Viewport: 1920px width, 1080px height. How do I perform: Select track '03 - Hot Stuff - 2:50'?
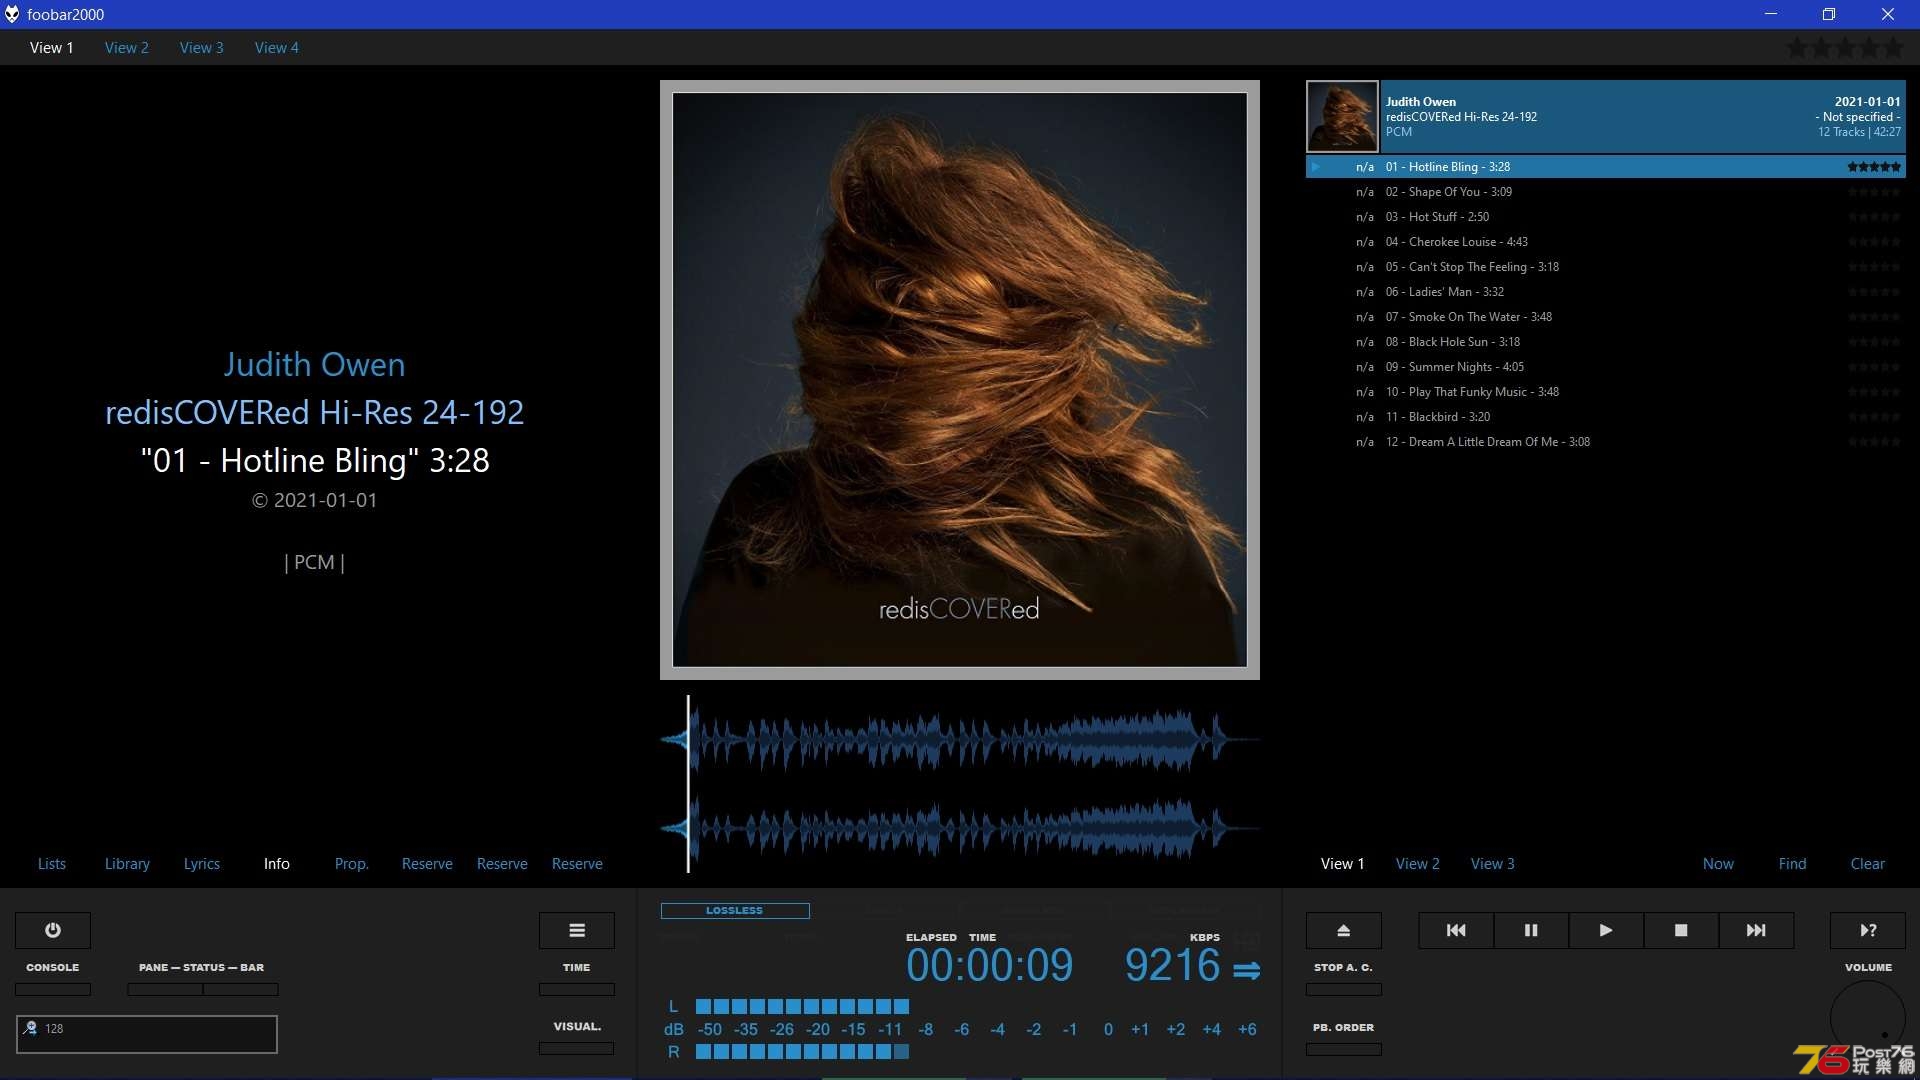(1606, 217)
